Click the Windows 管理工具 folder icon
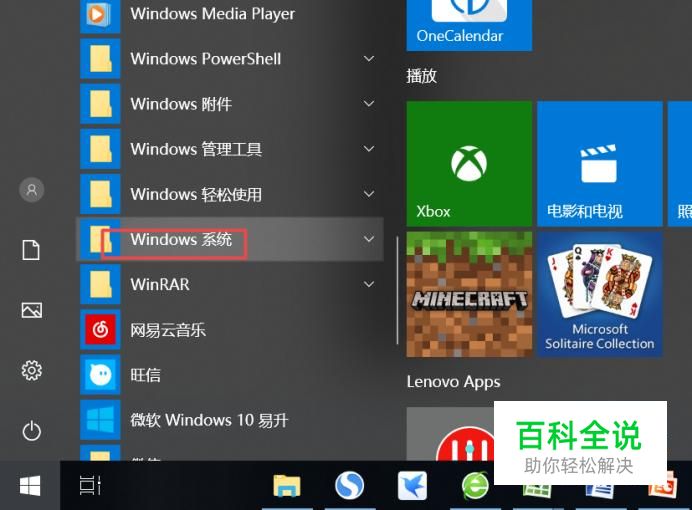 tap(100, 149)
